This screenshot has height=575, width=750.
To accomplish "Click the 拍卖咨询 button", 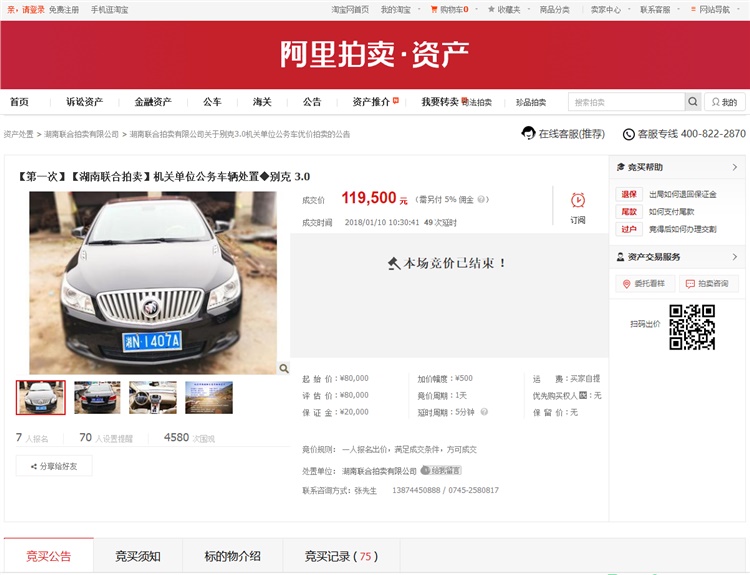I will 707,284.
